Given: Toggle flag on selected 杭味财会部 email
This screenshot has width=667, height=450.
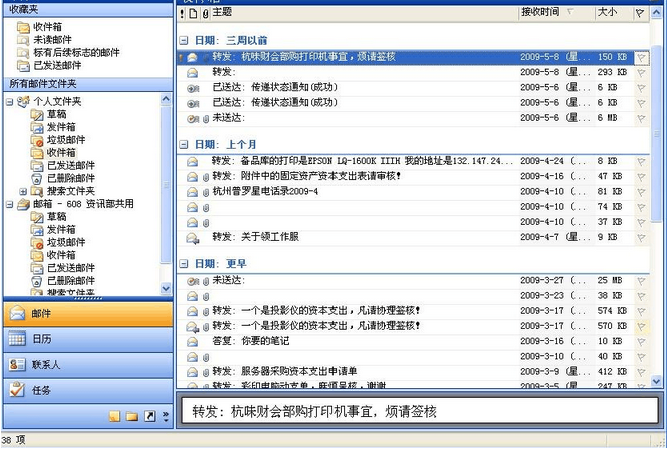Looking at the screenshot, I should (641, 58).
